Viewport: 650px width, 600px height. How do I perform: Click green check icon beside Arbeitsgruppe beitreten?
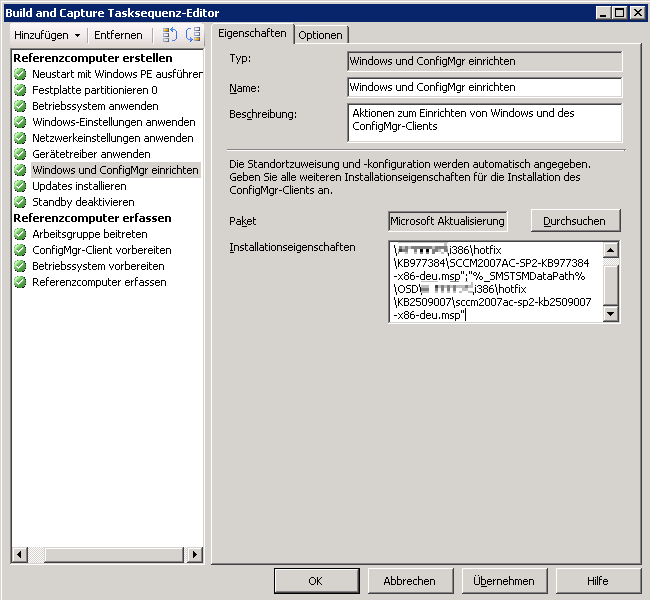[20, 234]
